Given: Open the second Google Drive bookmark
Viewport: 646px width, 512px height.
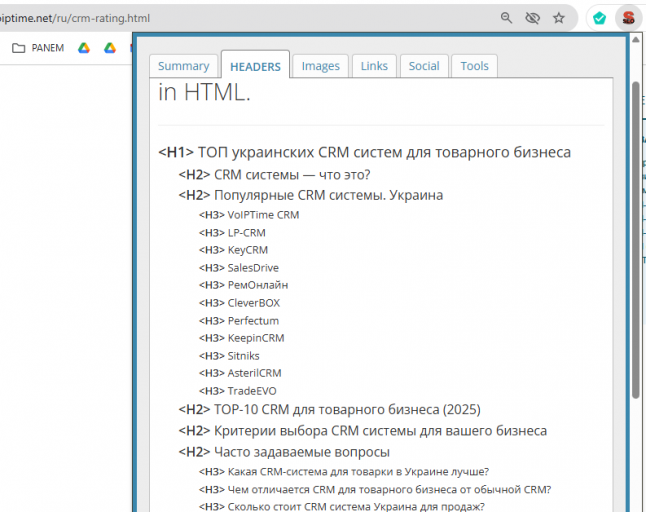Looking at the screenshot, I should pyautogui.click(x=110, y=48).
